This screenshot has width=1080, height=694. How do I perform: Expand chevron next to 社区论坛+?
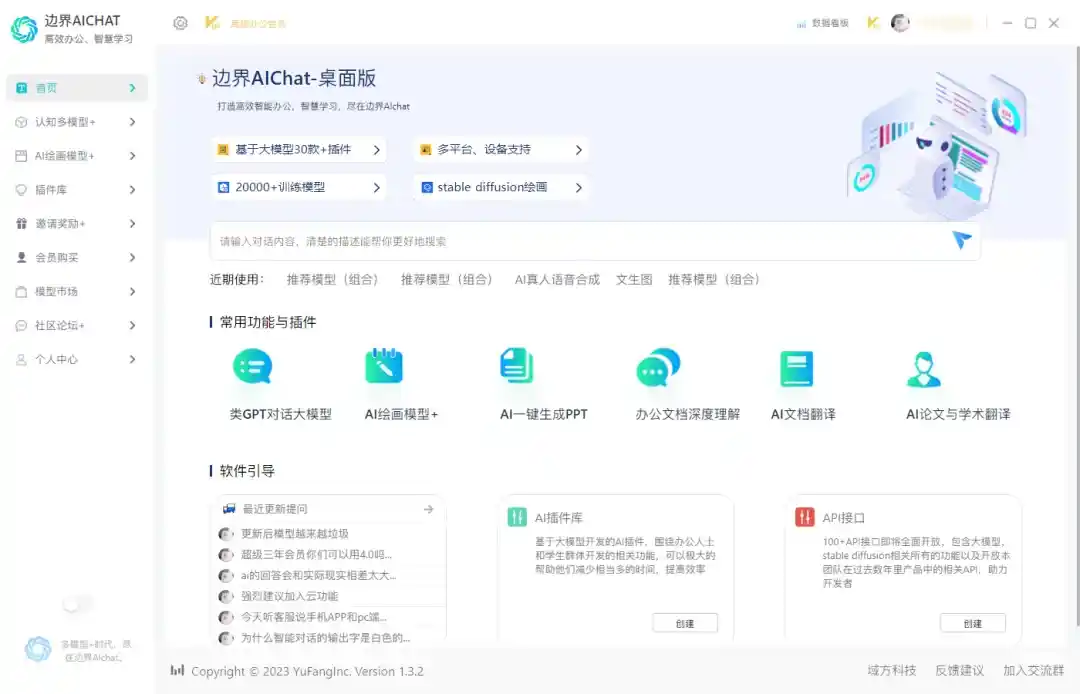tap(132, 325)
